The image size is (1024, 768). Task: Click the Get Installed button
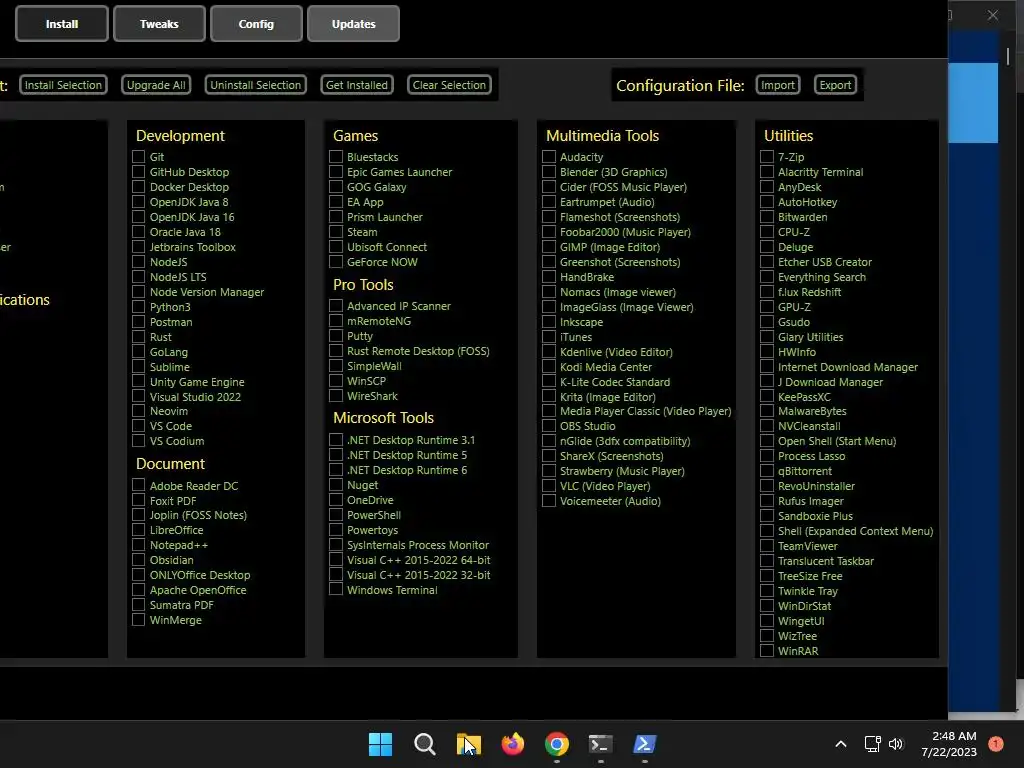pyautogui.click(x=357, y=85)
